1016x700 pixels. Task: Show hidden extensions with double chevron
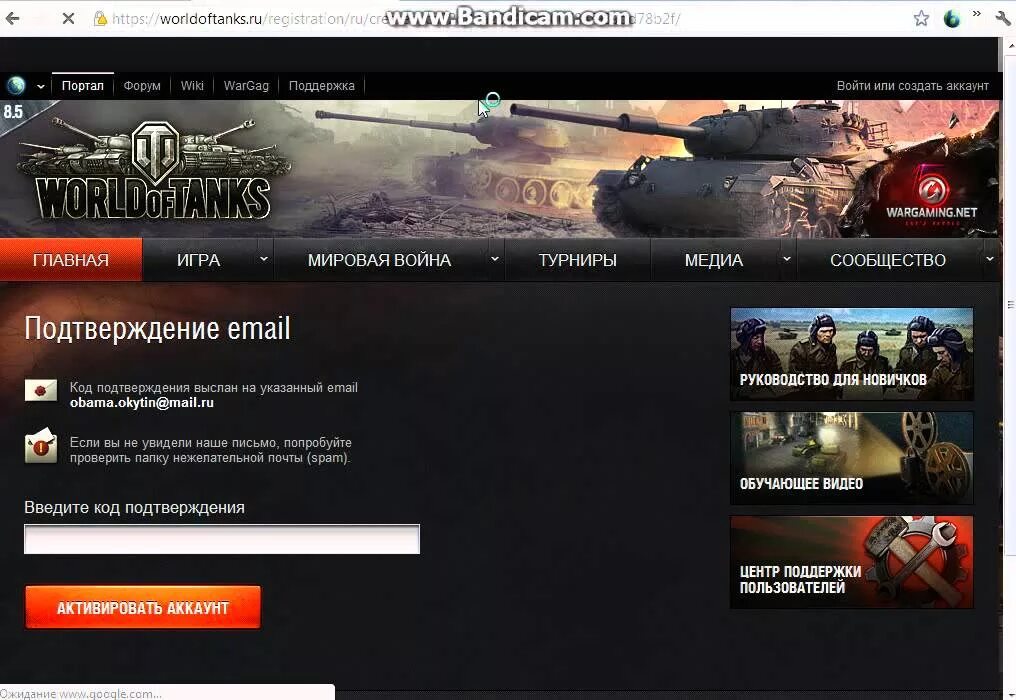[976, 14]
